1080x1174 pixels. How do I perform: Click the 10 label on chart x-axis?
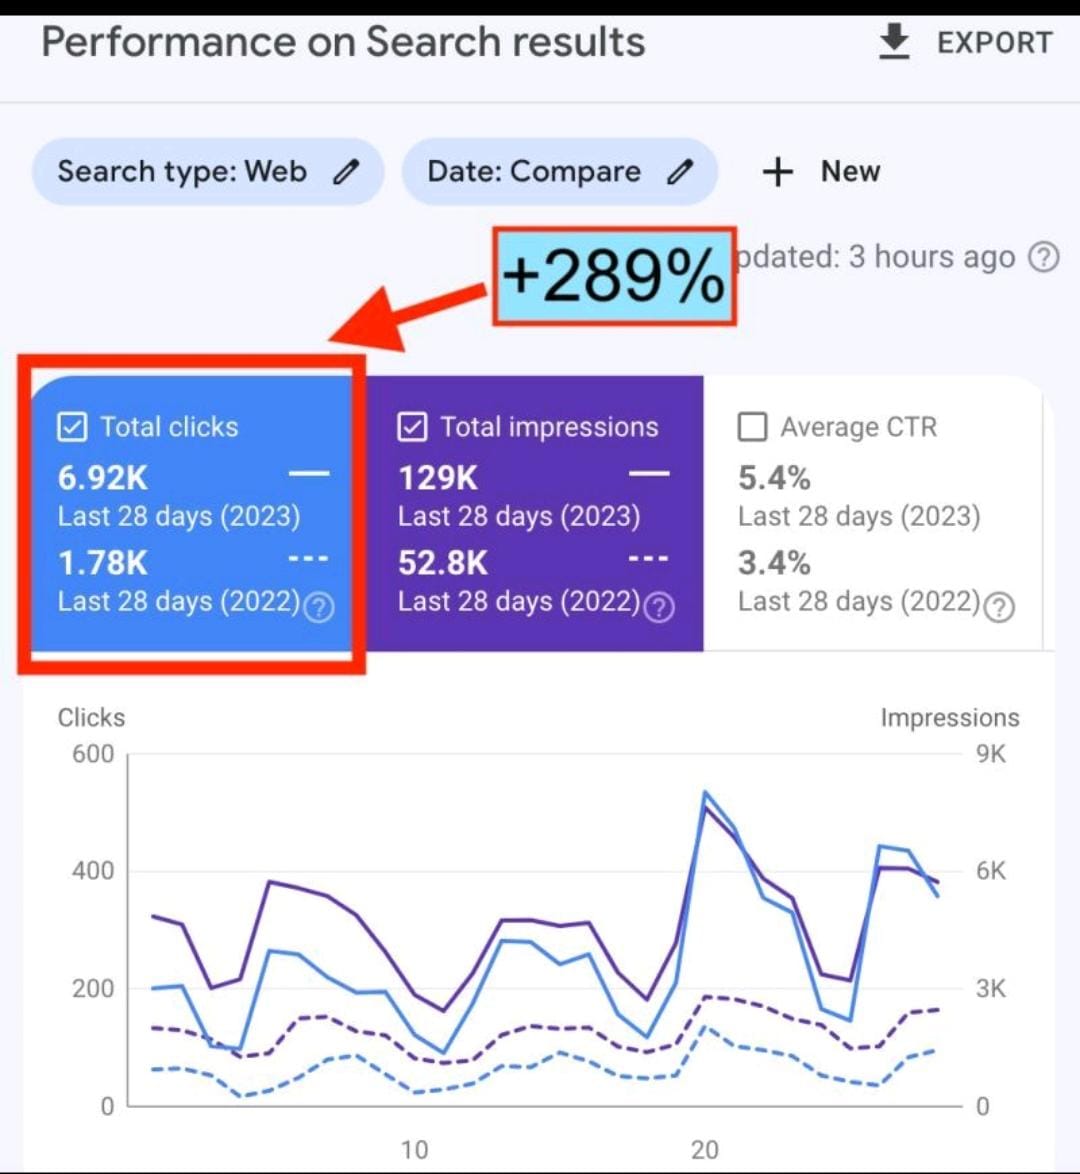pyautogui.click(x=414, y=1149)
